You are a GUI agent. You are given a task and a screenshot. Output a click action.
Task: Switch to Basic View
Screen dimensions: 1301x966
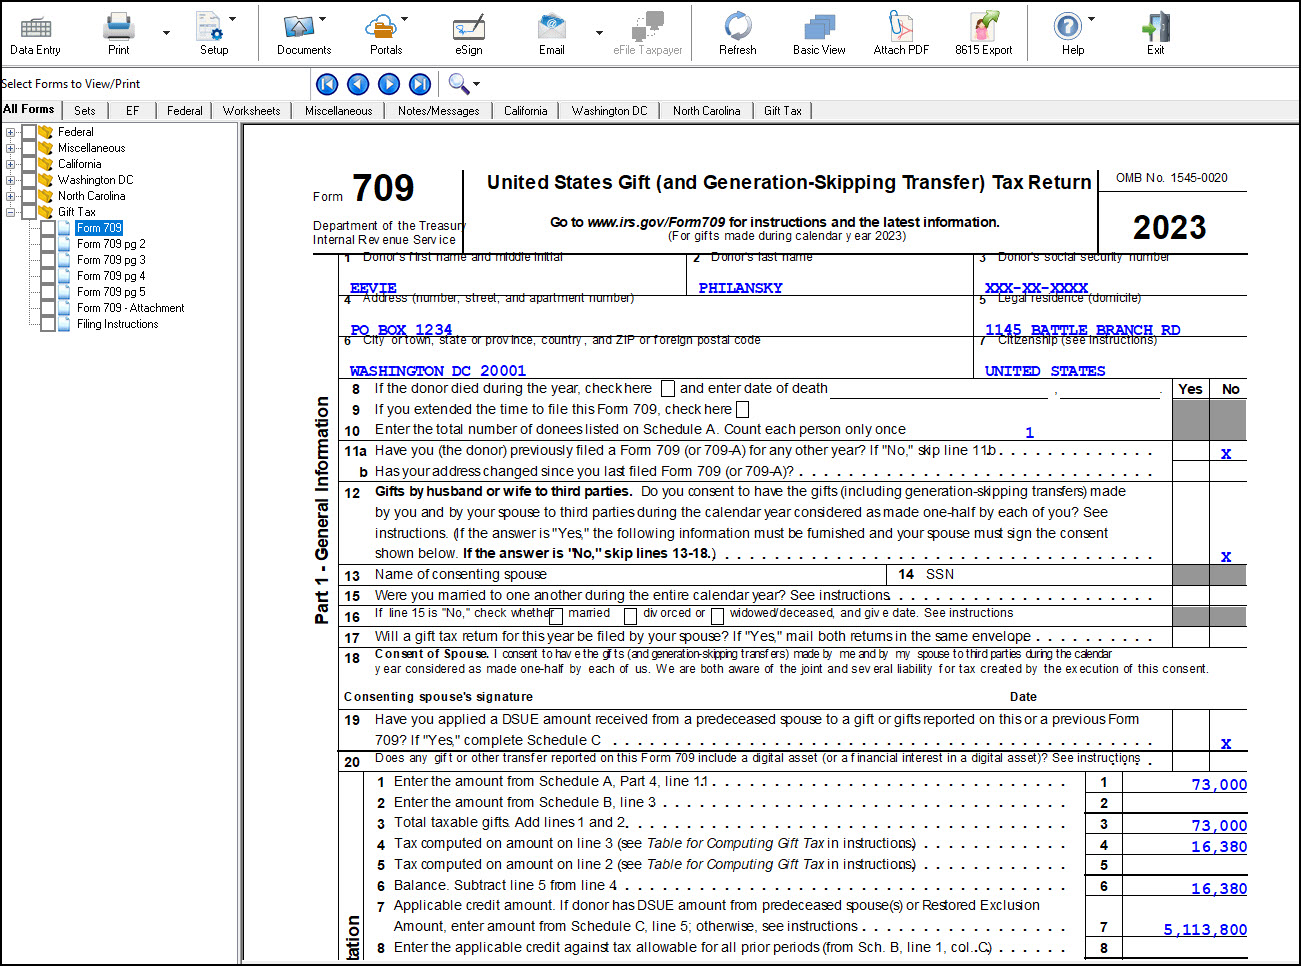[x=819, y=35]
